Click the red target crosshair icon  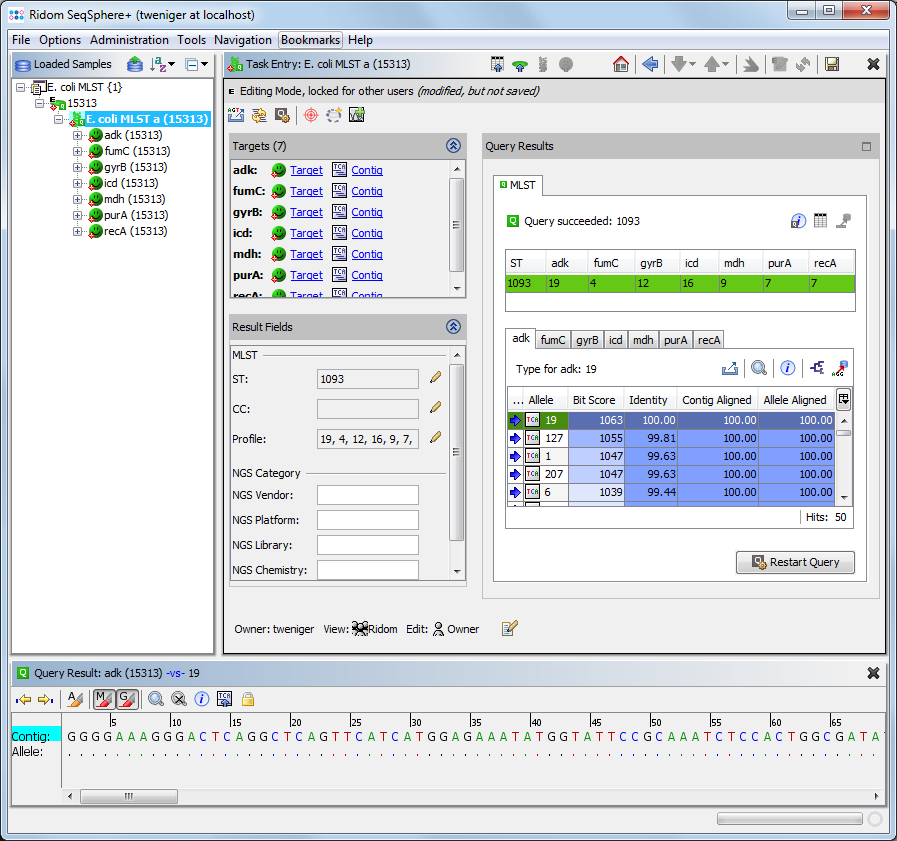[x=310, y=115]
